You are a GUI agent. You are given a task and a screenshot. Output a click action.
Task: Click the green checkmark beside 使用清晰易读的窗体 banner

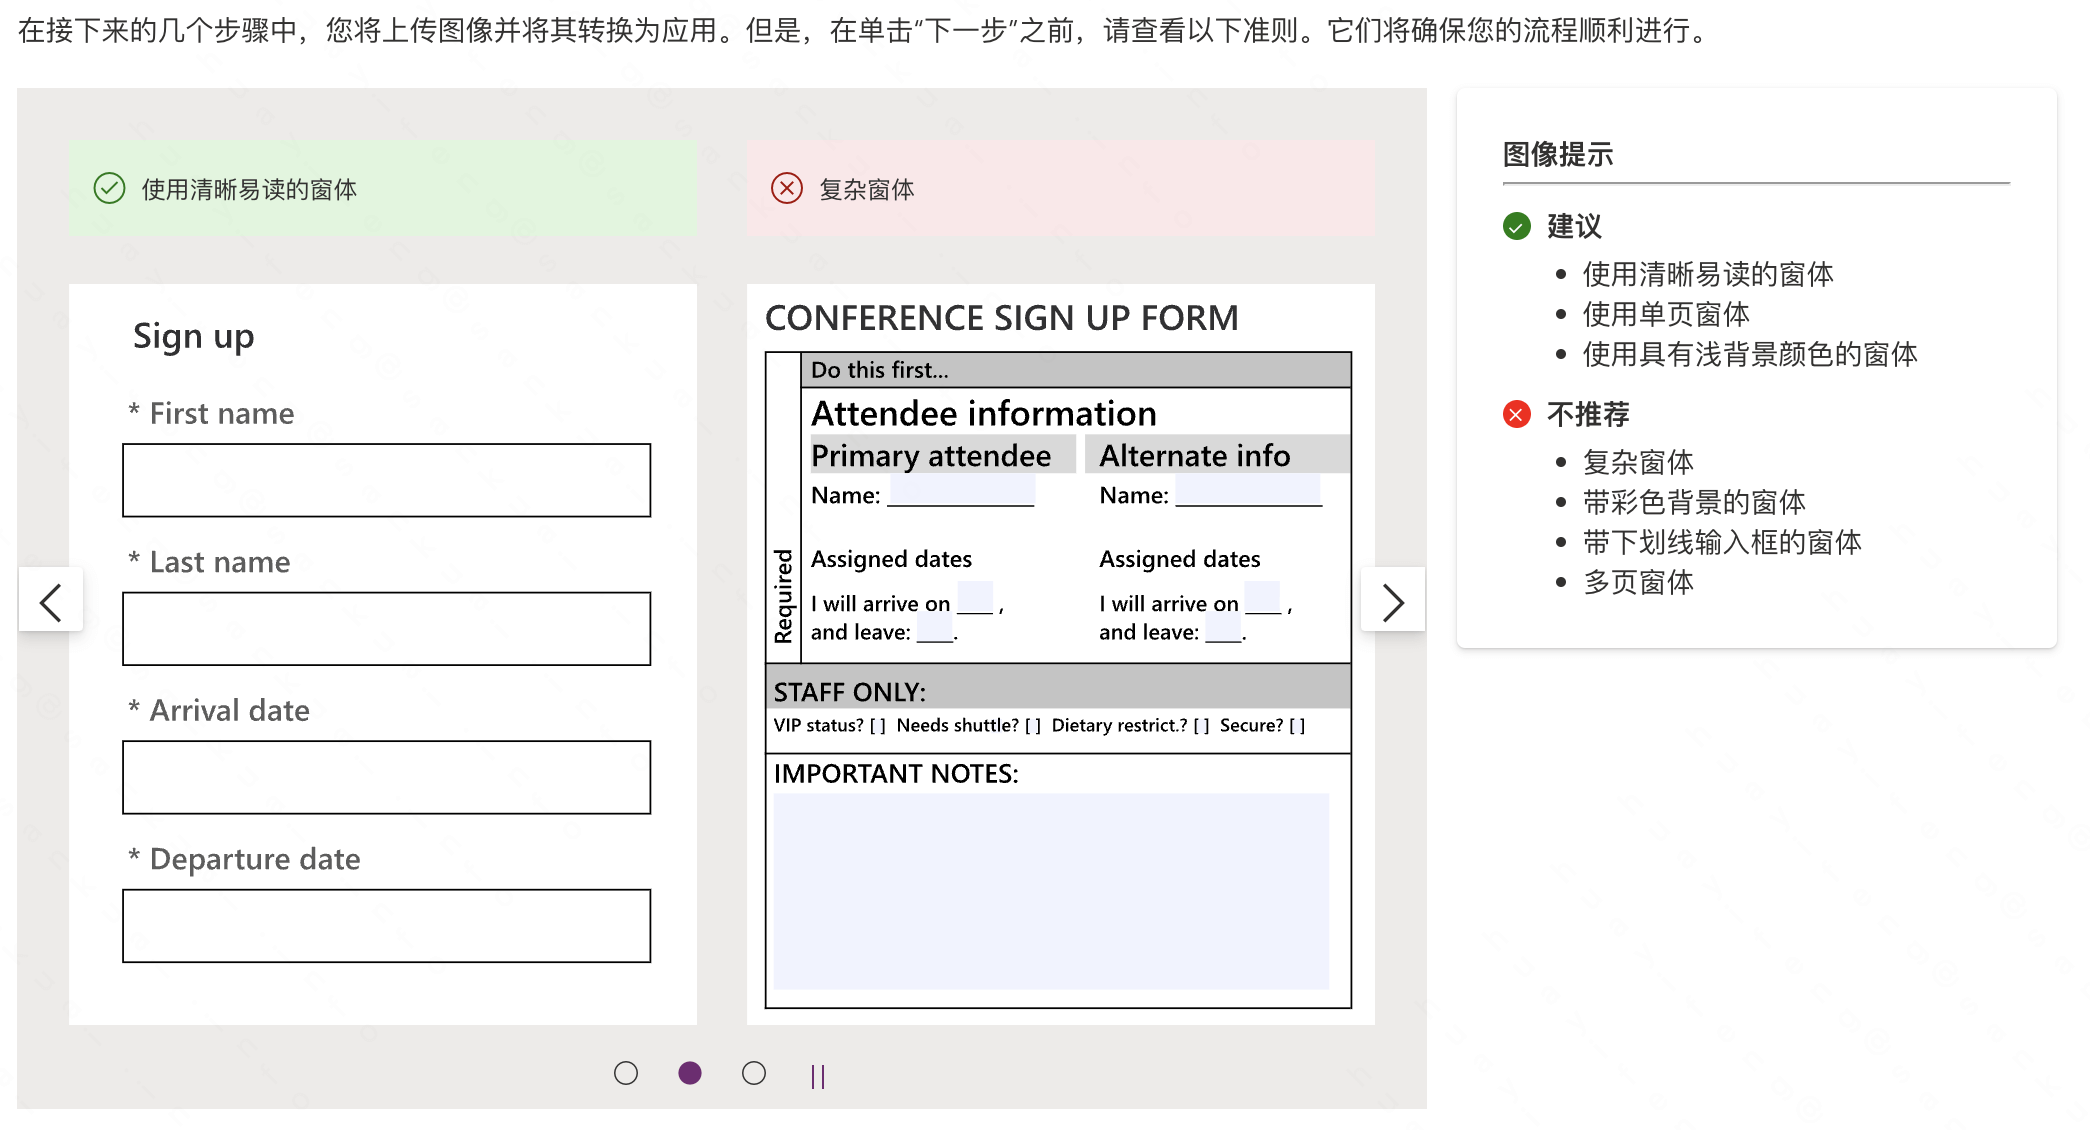click(109, 189)
